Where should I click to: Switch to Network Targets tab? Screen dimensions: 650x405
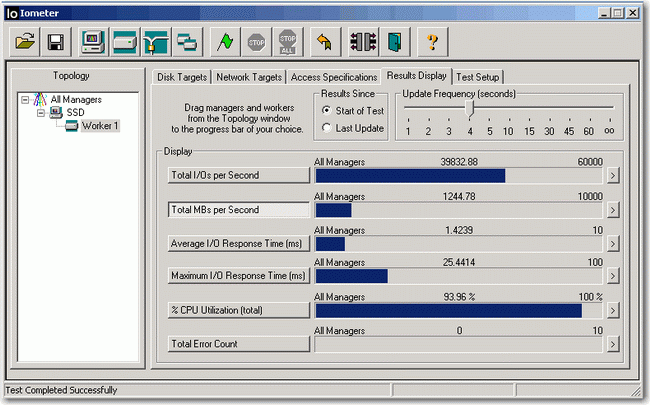[x=249, y=77]
